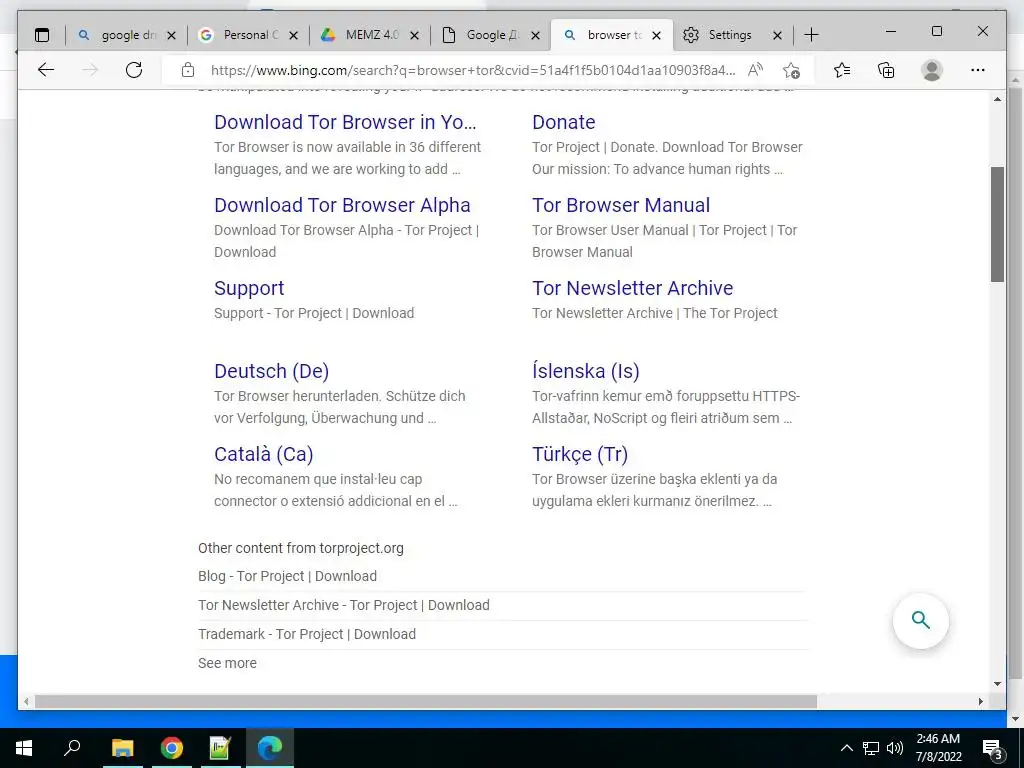
Task: Refresh the Bing search page
Action: click(134, 70)
